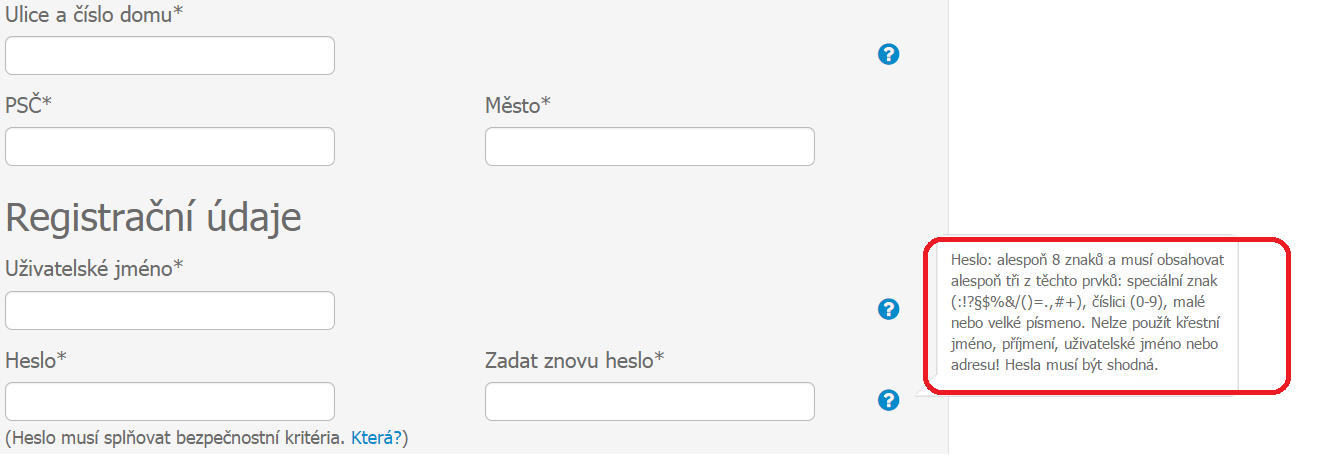Click the Město field label

(518, 105)
